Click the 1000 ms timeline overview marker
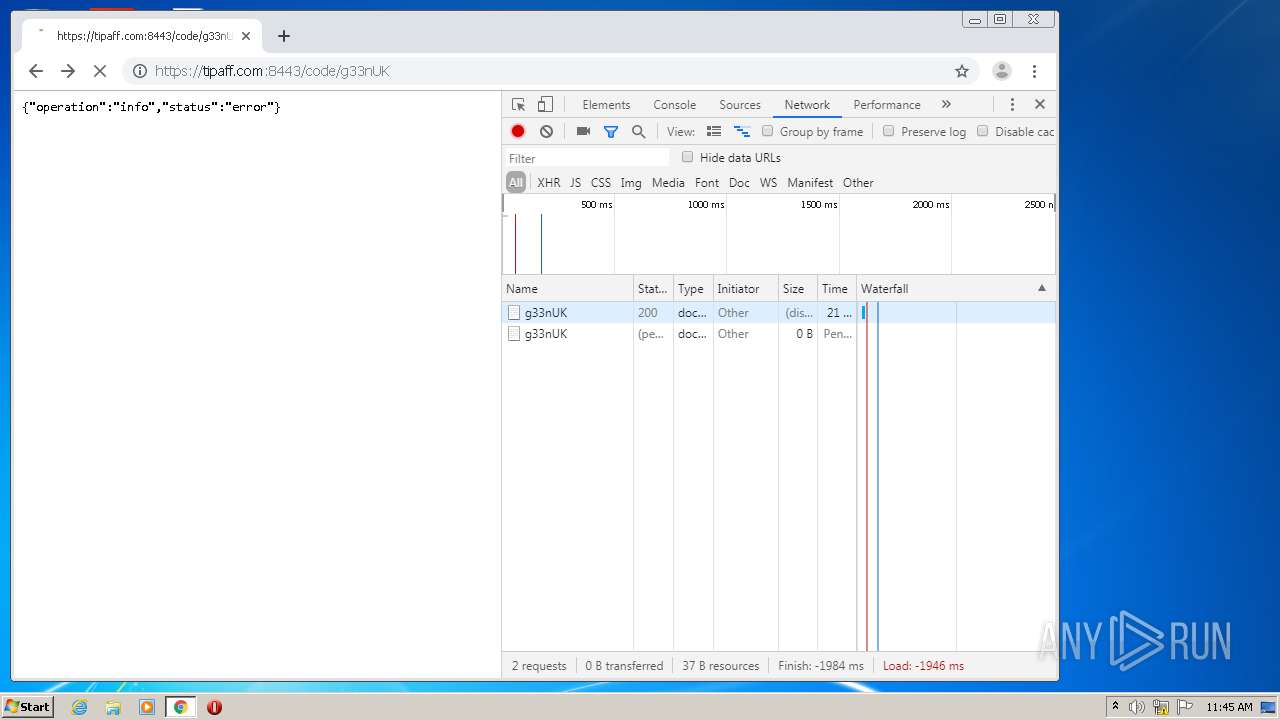1280x720 pixels. tap(706, 204)
